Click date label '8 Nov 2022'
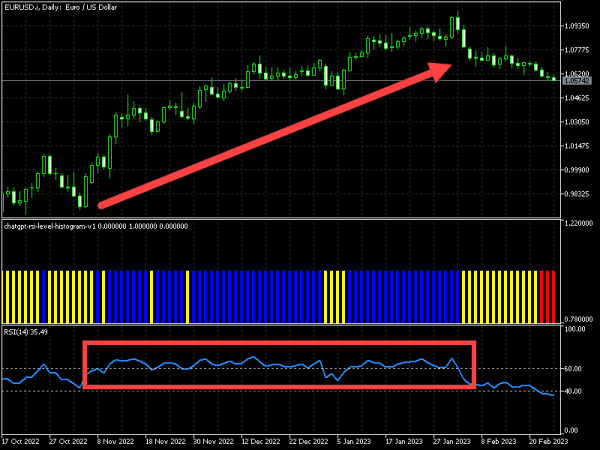 116,442
